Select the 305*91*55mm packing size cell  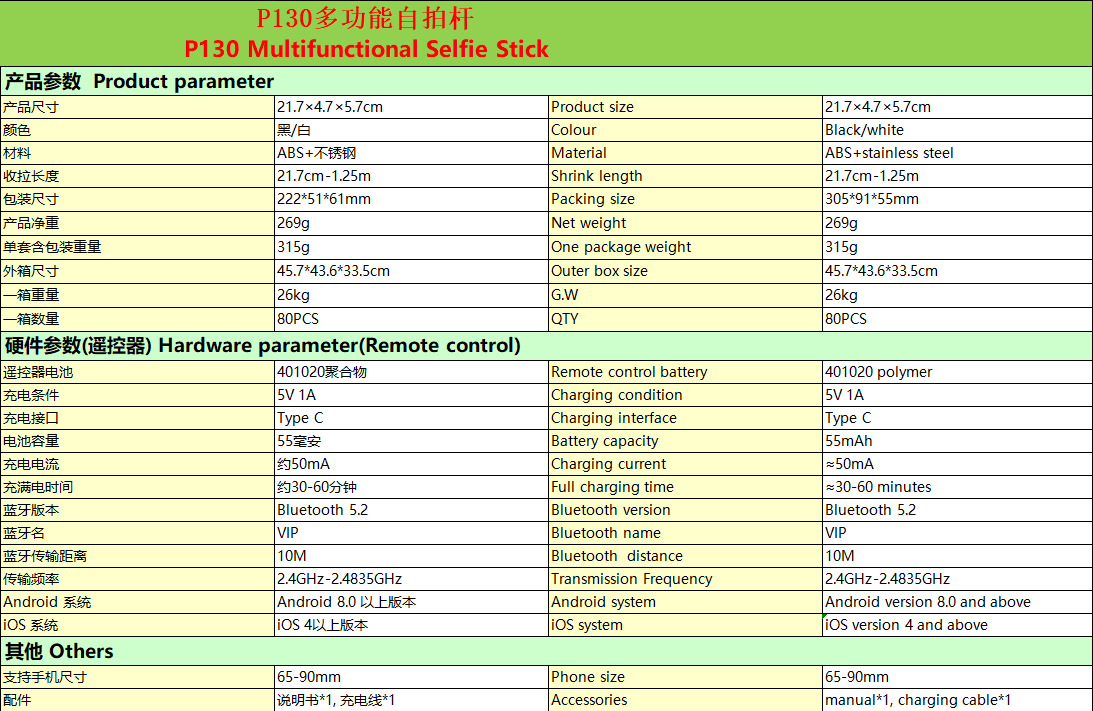point(957,199)
